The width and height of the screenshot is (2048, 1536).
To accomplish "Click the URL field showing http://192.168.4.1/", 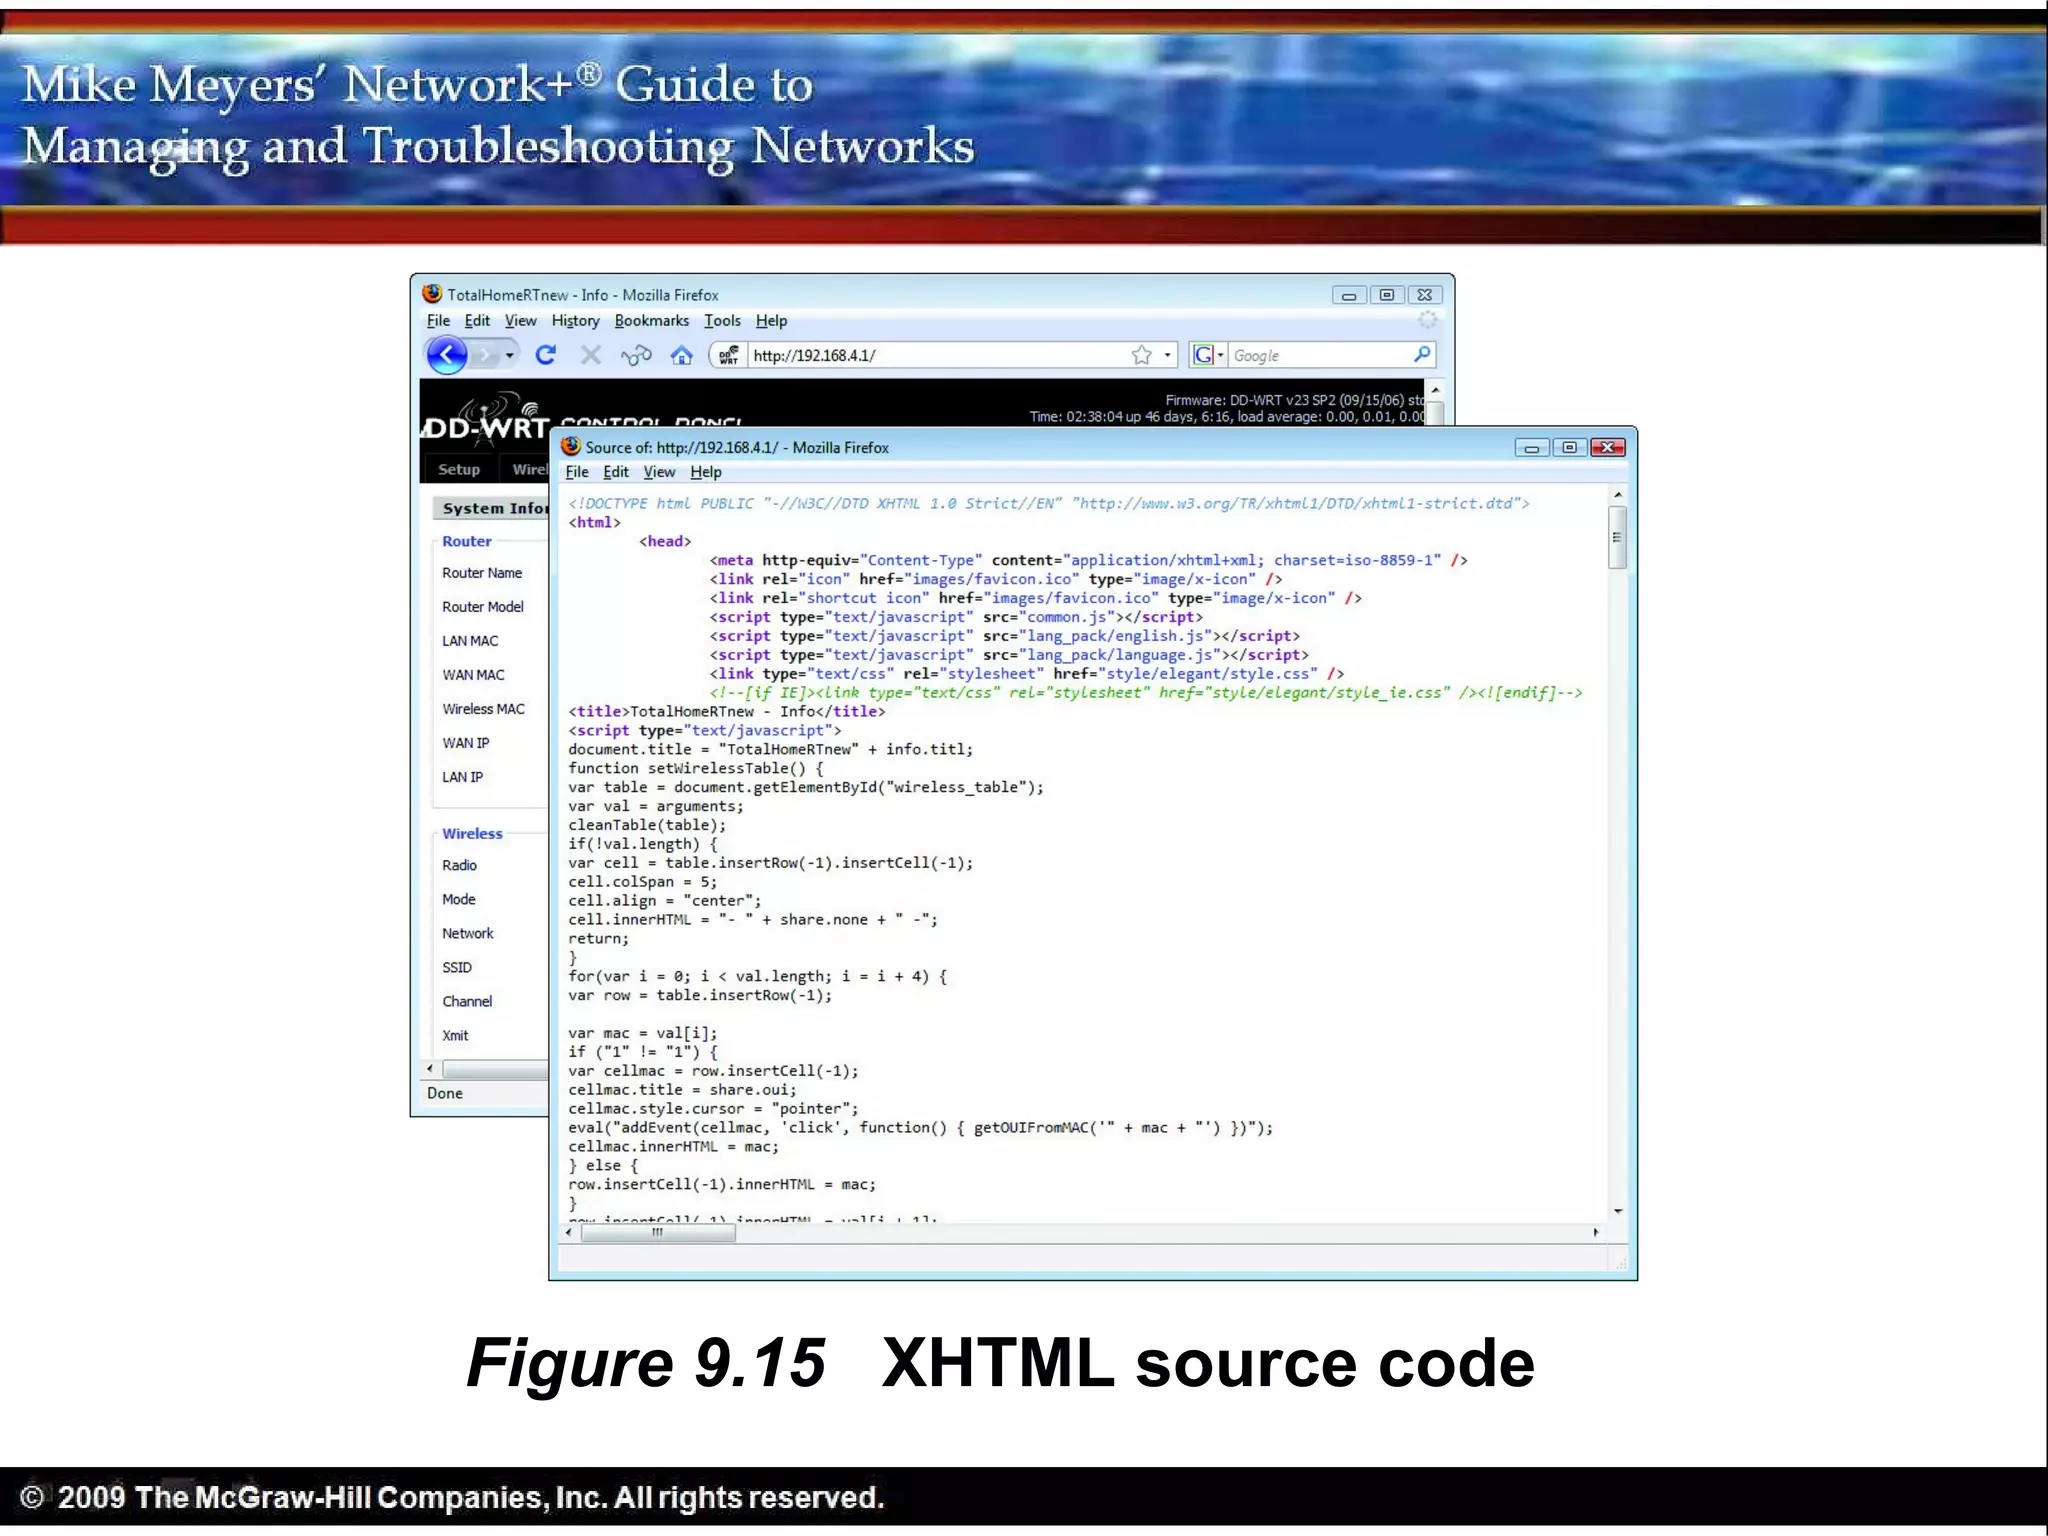I will click(937, 355).
